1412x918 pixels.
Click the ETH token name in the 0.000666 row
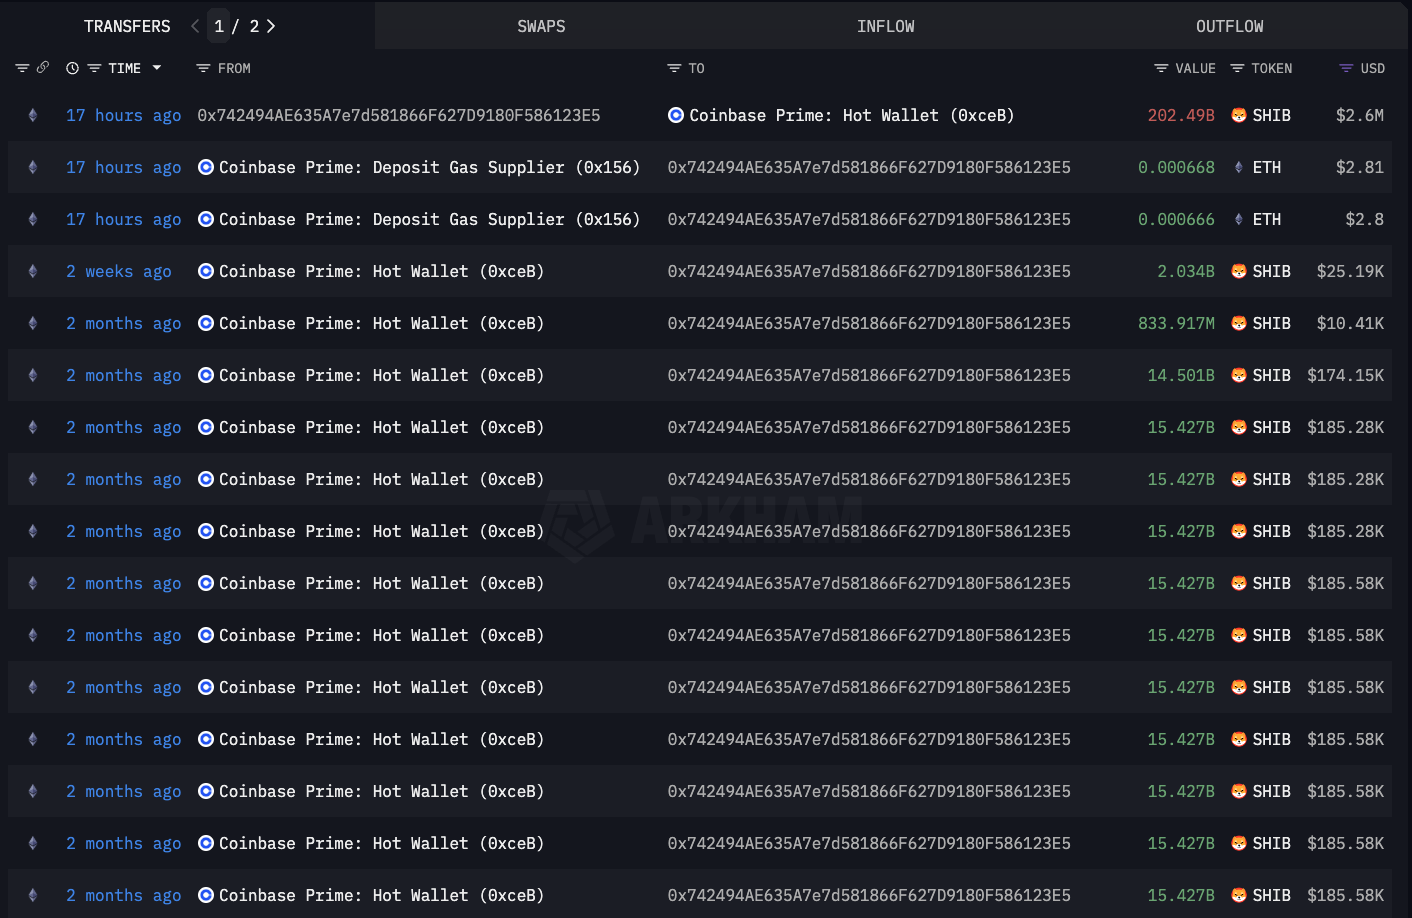[x=1267, y=219]
